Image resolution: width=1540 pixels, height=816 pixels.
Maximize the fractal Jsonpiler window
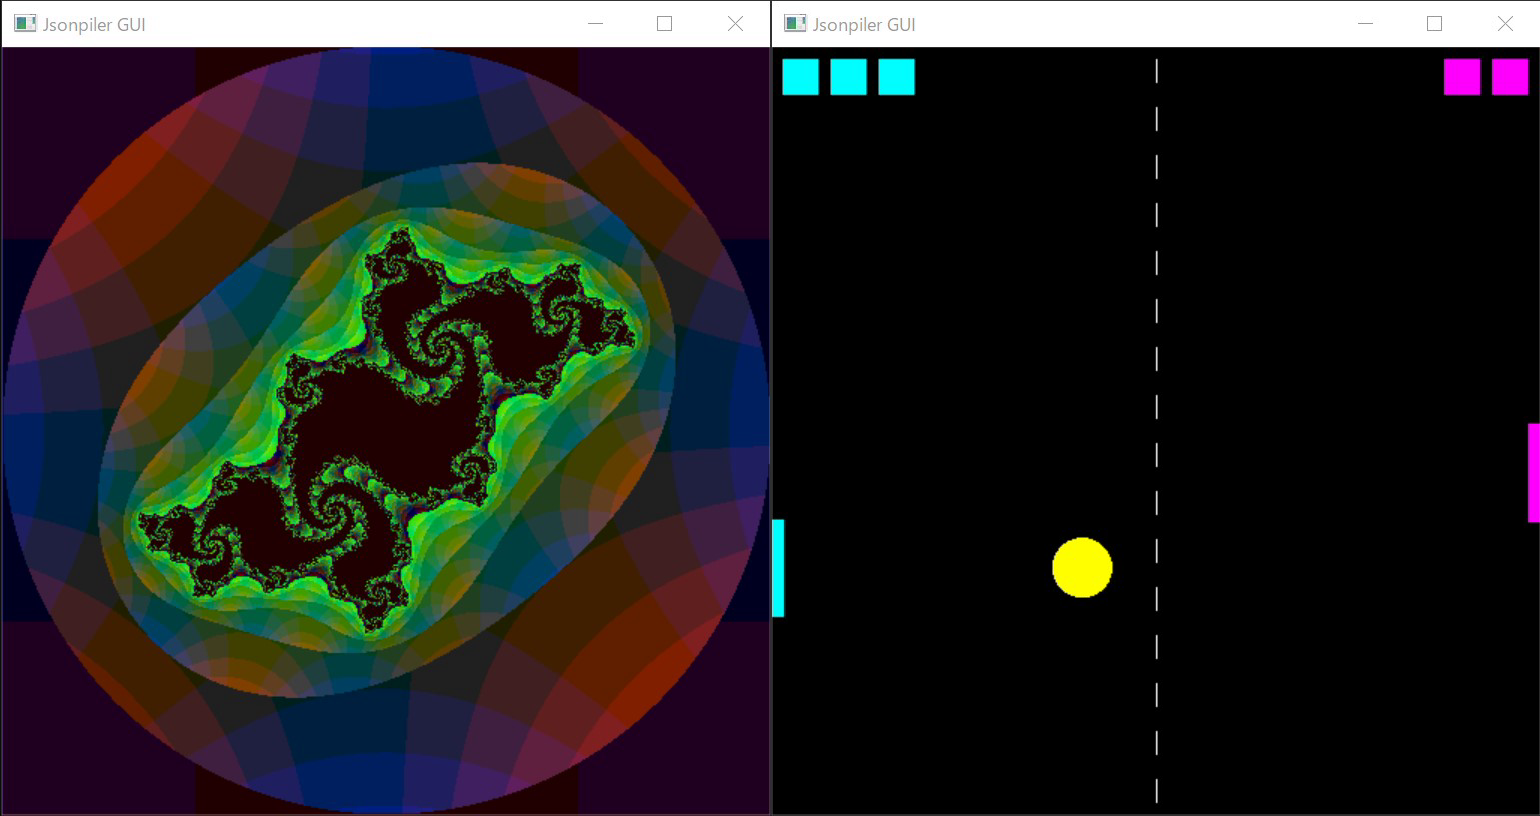pyautogui.click(x=664, y=24)
